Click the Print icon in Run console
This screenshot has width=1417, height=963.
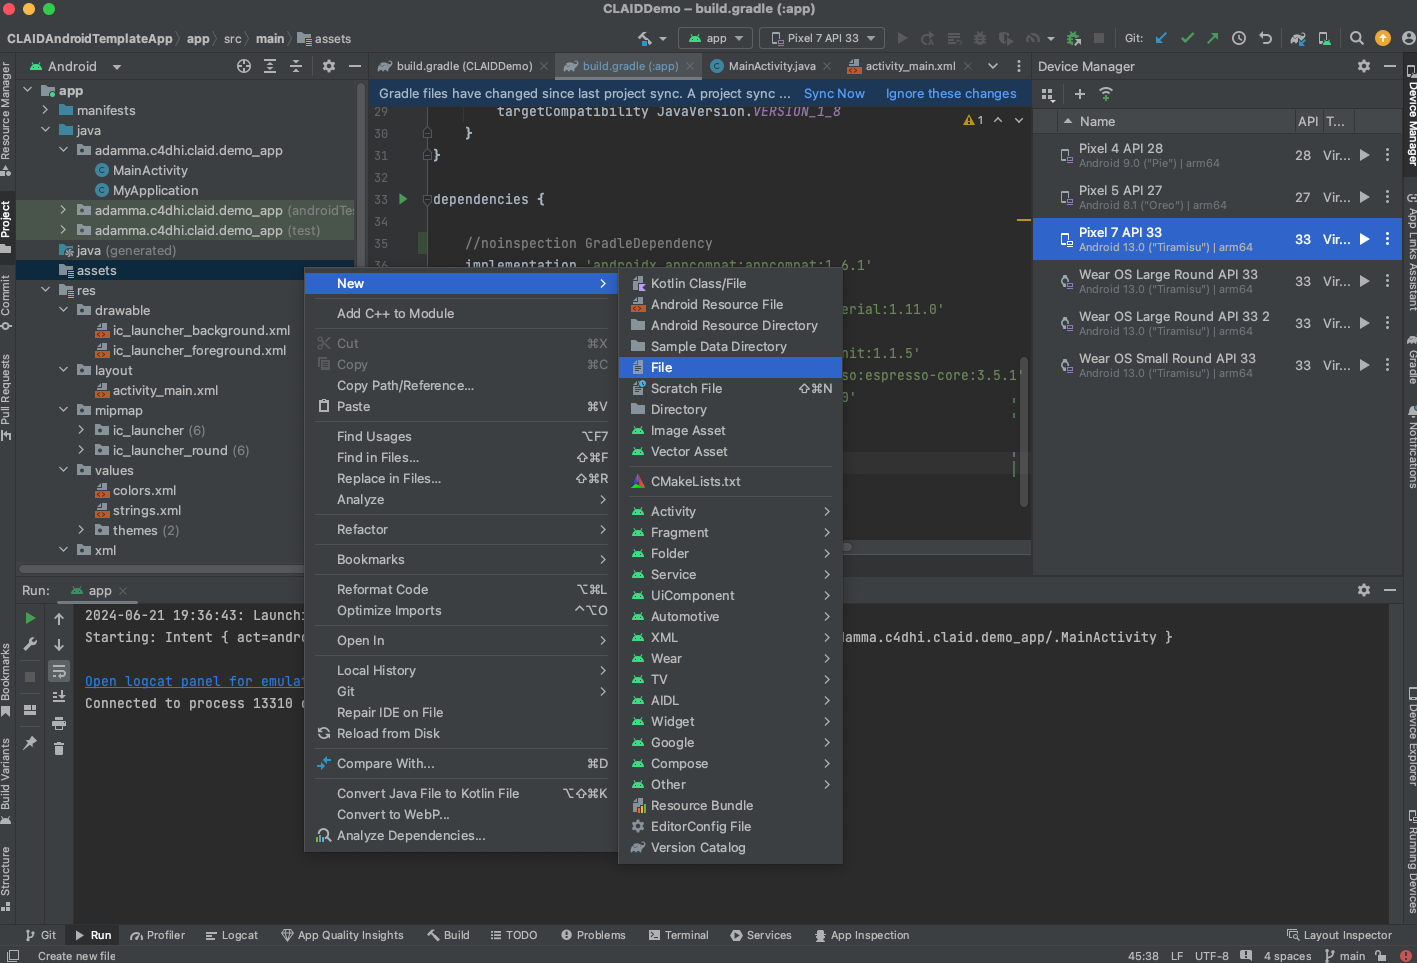point(59,722)
